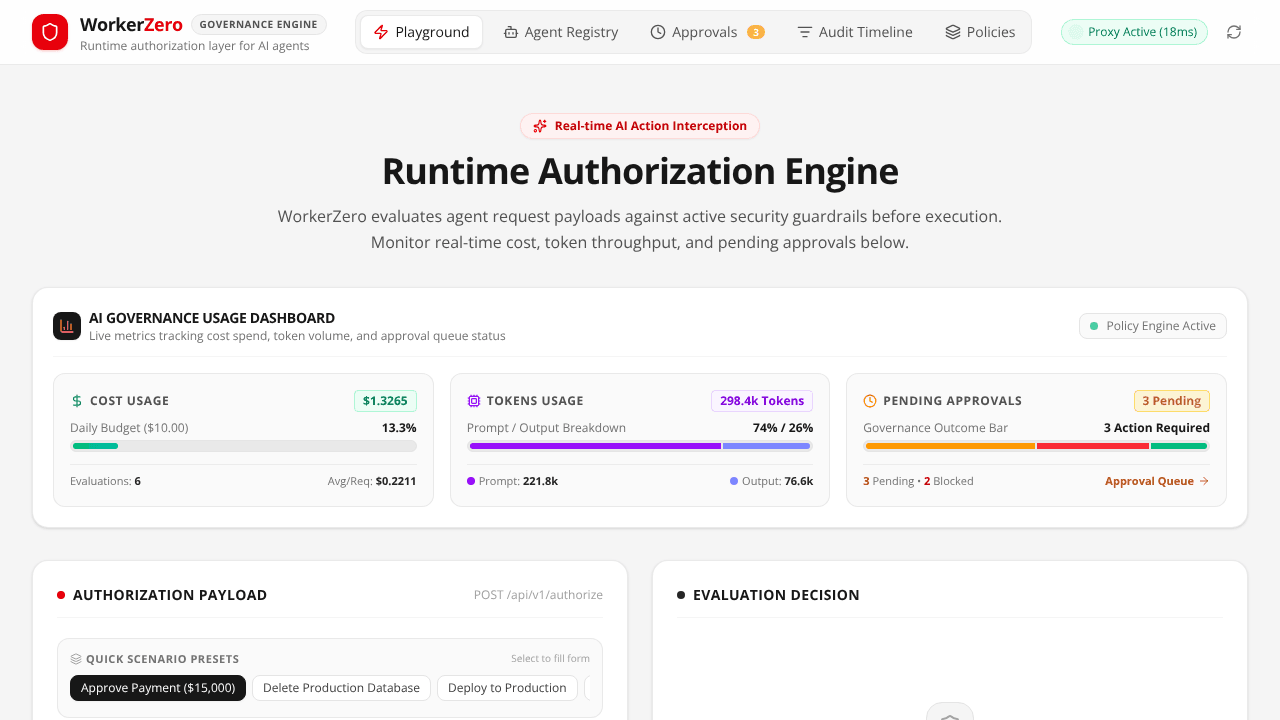Screen dimensions: 1280x720
Task: Click the Runtime Authorization Engine heading
Action: point(640,171)
